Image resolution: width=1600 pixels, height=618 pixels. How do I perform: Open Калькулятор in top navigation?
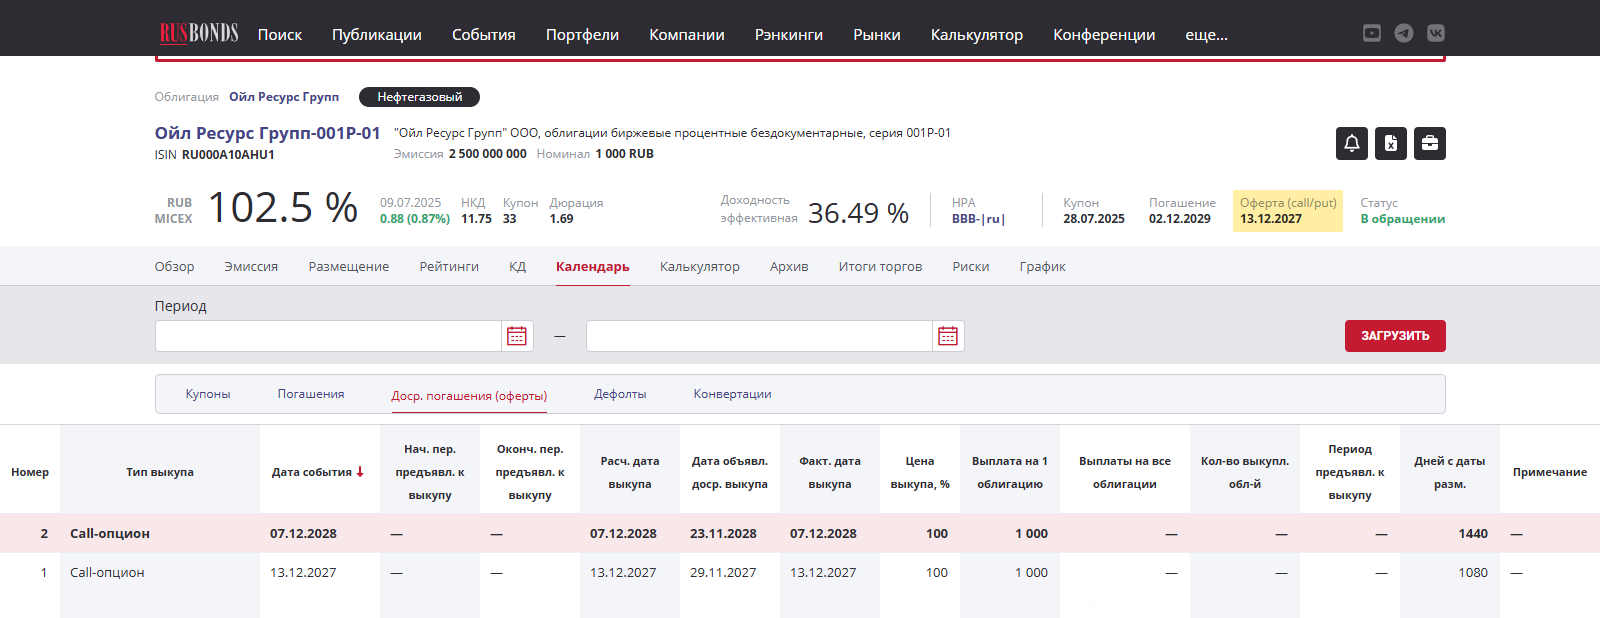pos(977,35)
